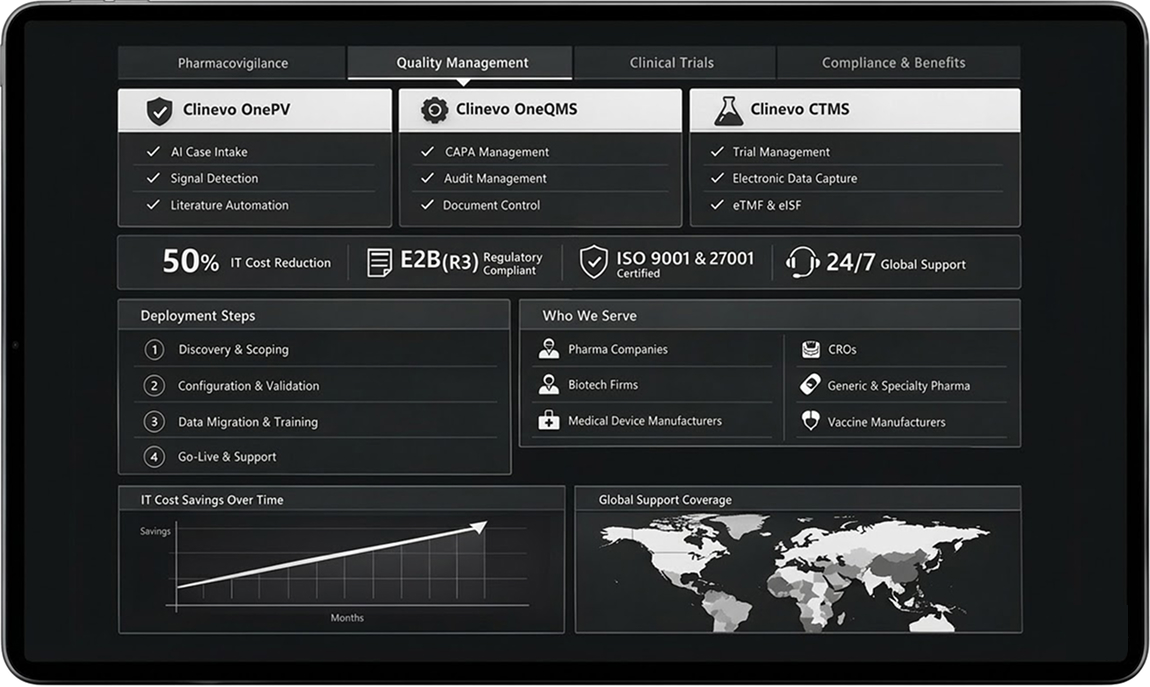Click step 3 circle for Data Migration
The image size is (1150, 687).
pyautogui.click(x=154, y=422)
